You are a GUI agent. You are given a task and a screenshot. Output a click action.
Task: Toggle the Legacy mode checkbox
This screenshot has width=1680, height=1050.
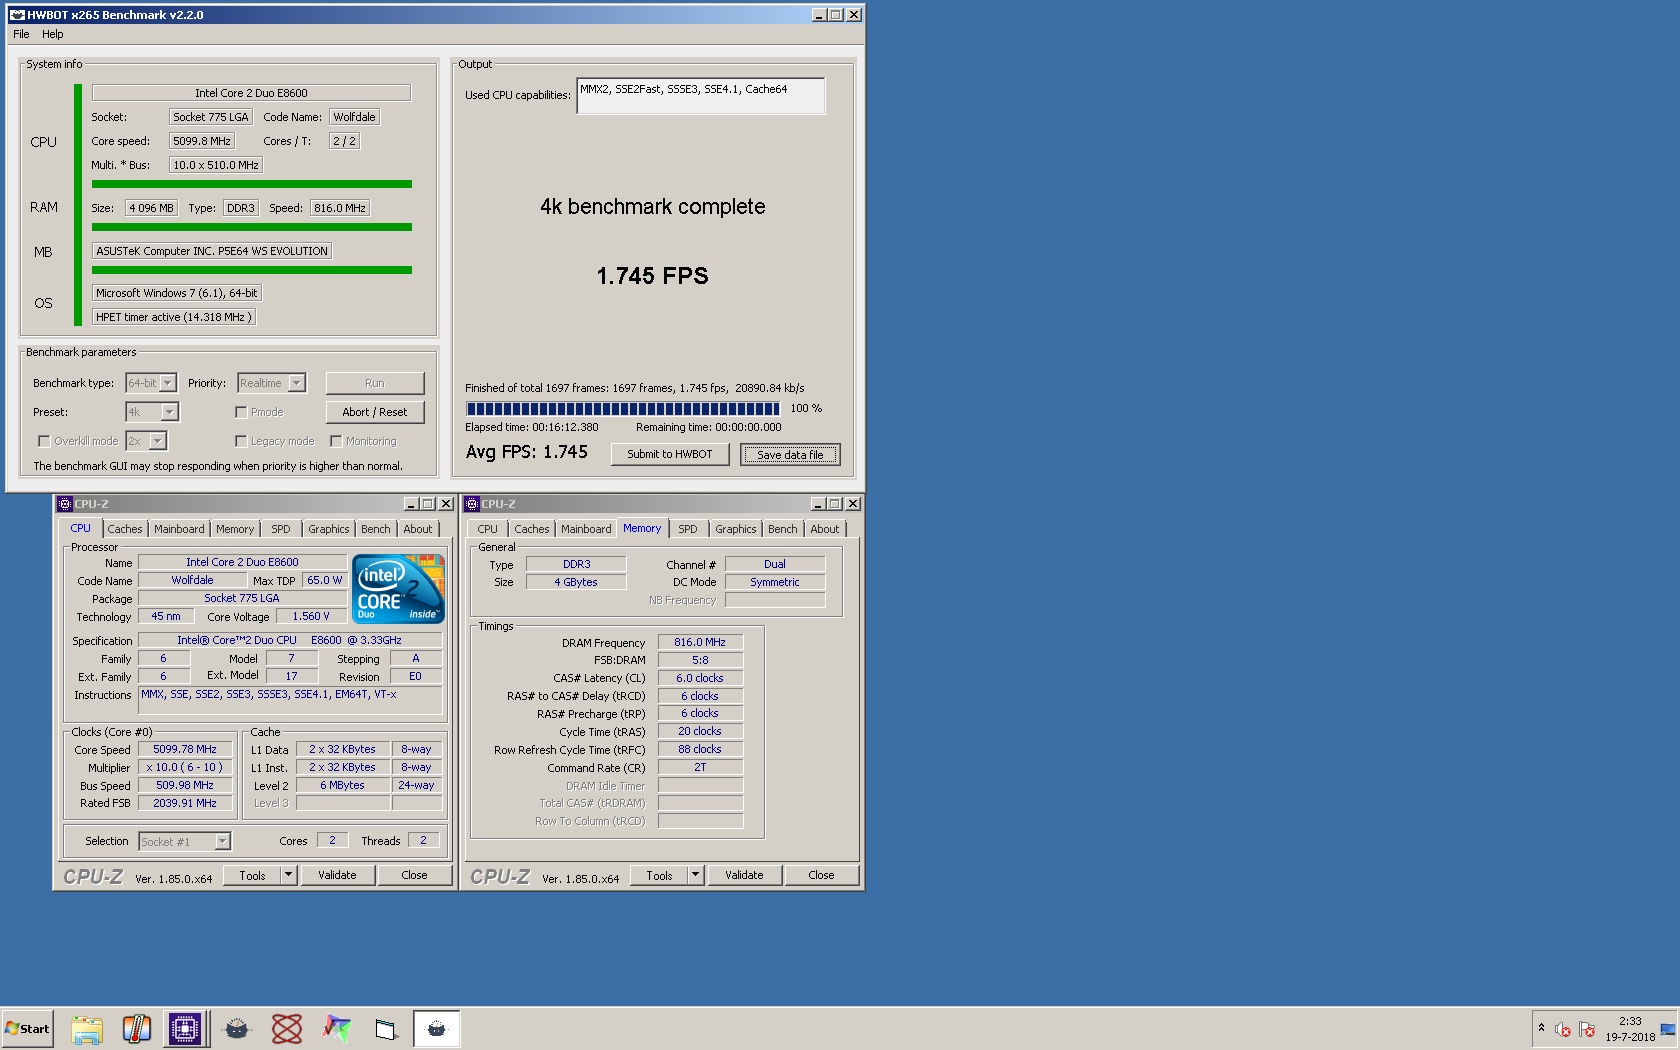(241, 441)
